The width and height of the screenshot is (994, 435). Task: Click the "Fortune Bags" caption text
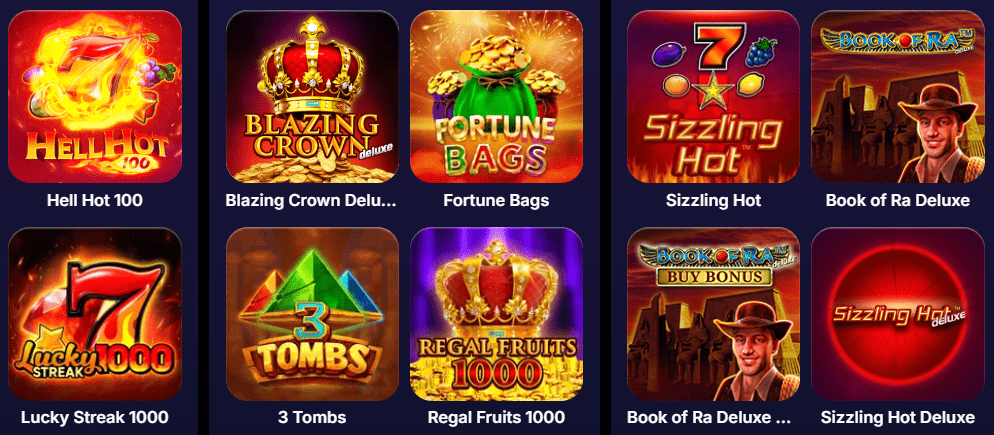coord(496,201)
